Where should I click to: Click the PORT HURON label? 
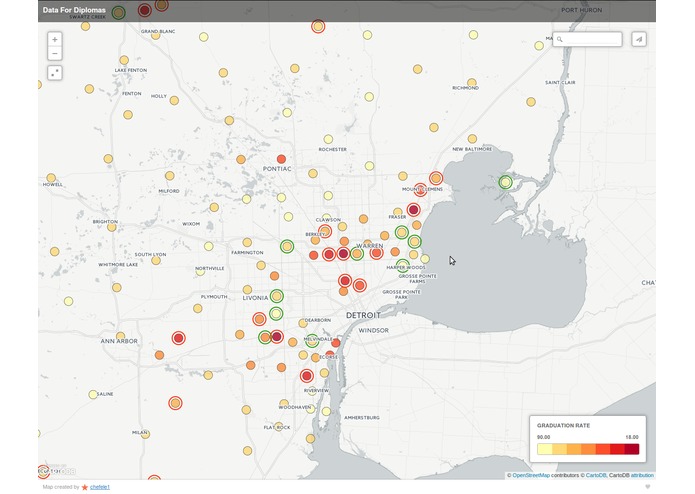pyautogui.click(x=582, y=10)
